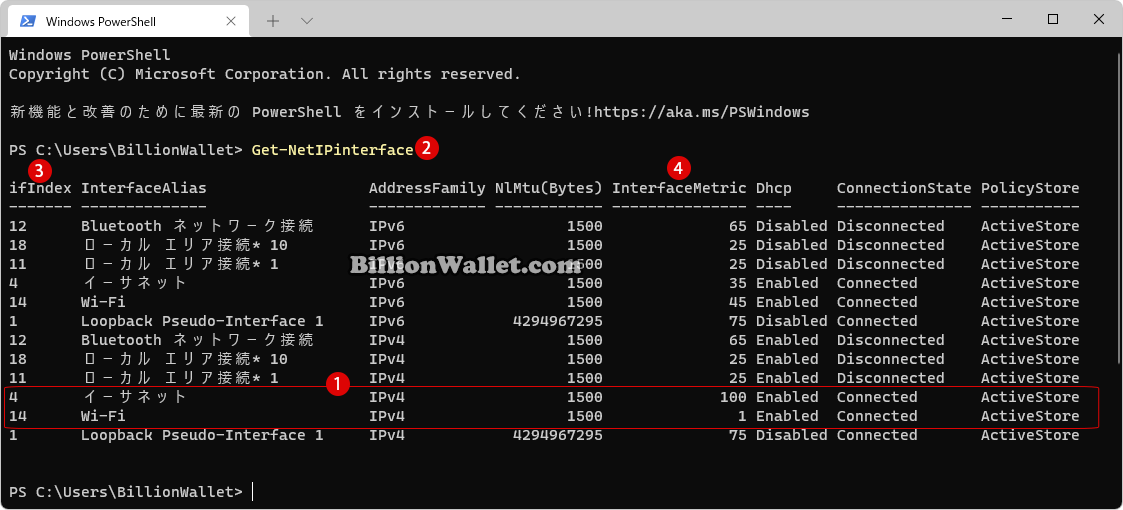The width and height of the screenshot is (1123, 510).
Task: Maximize the terminal window
Action: [x=1053, y=19]
